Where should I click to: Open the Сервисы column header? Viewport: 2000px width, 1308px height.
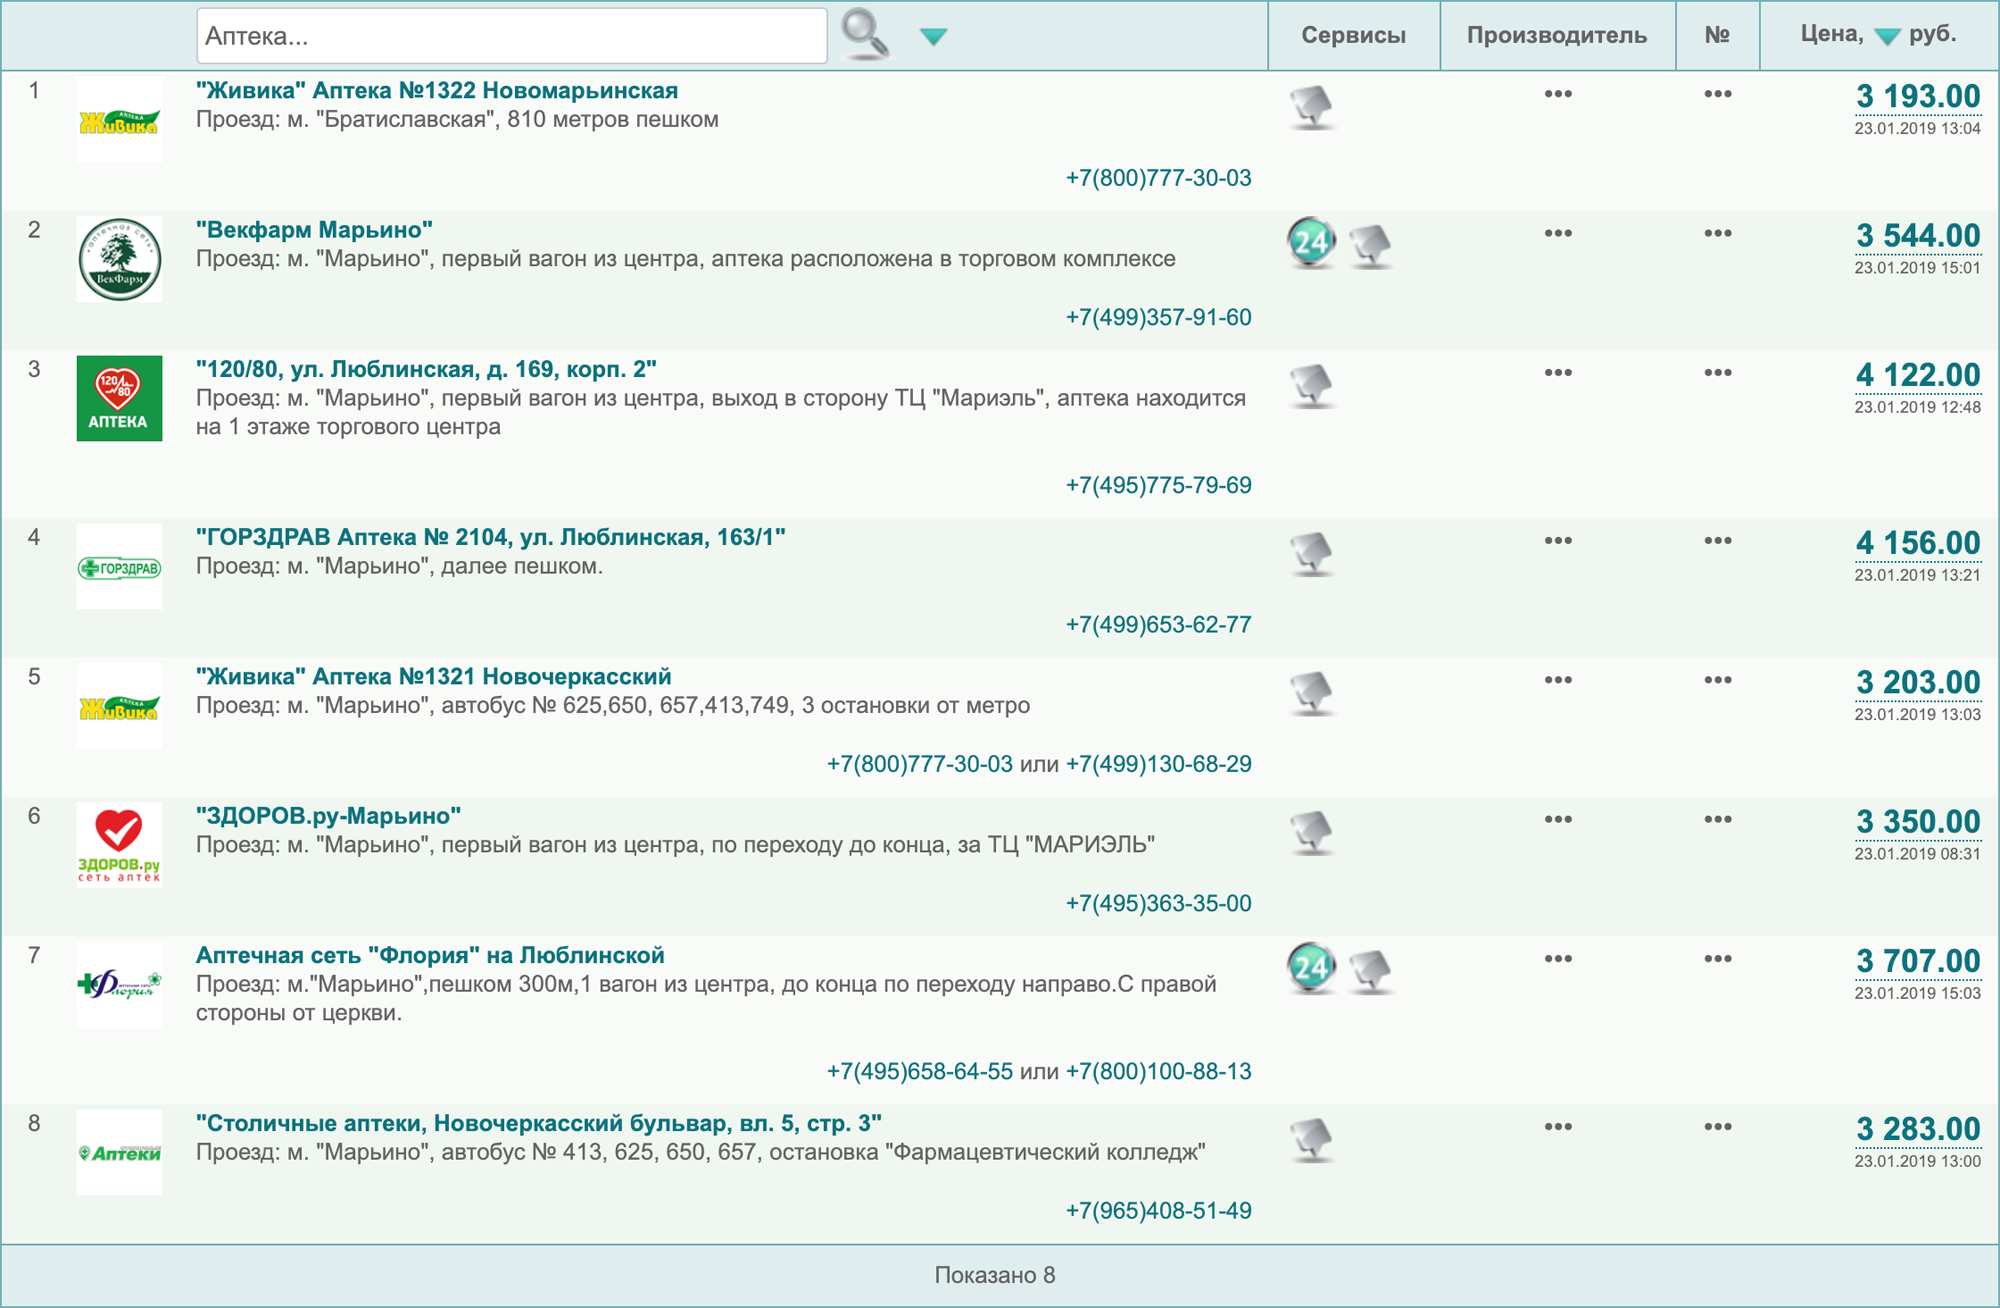pyautogui.click(x=1353, y=35)
